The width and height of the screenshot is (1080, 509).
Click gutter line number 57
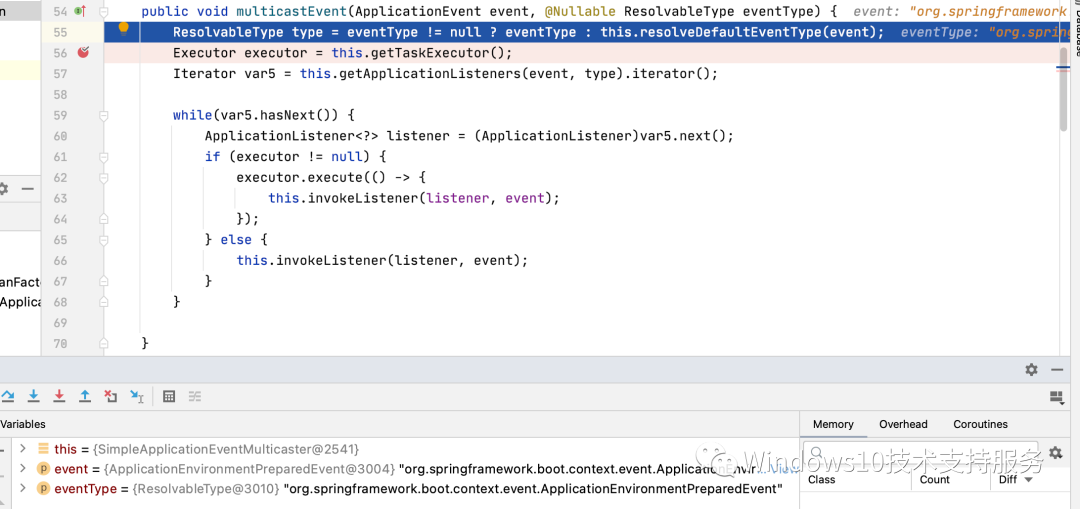[60, 74]
